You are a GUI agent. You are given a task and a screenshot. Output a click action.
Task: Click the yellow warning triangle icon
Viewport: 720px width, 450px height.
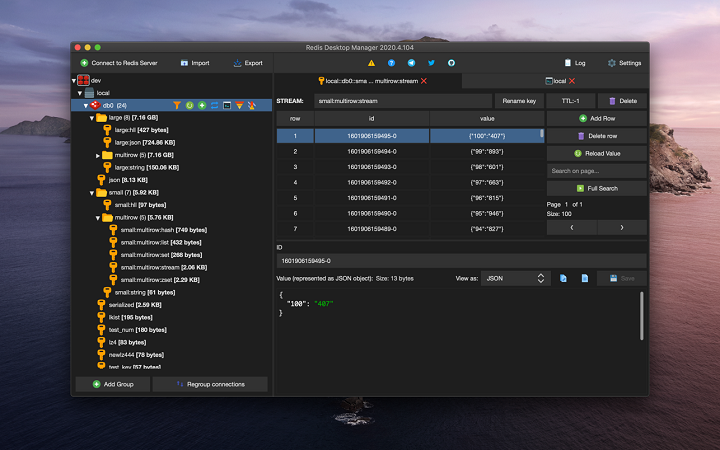371,63
